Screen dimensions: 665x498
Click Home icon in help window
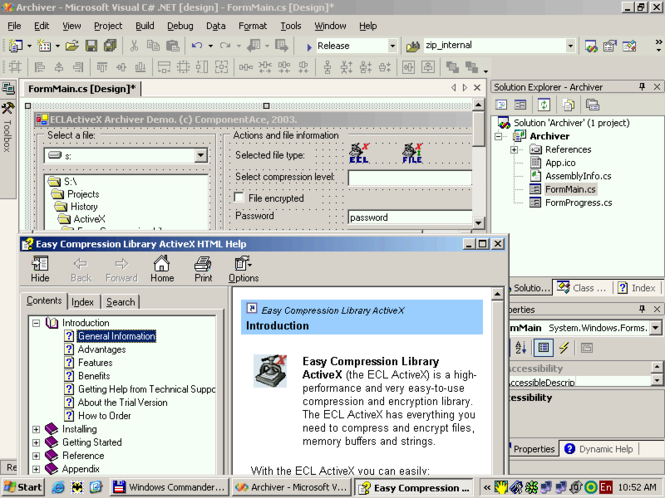pos(162,269)
